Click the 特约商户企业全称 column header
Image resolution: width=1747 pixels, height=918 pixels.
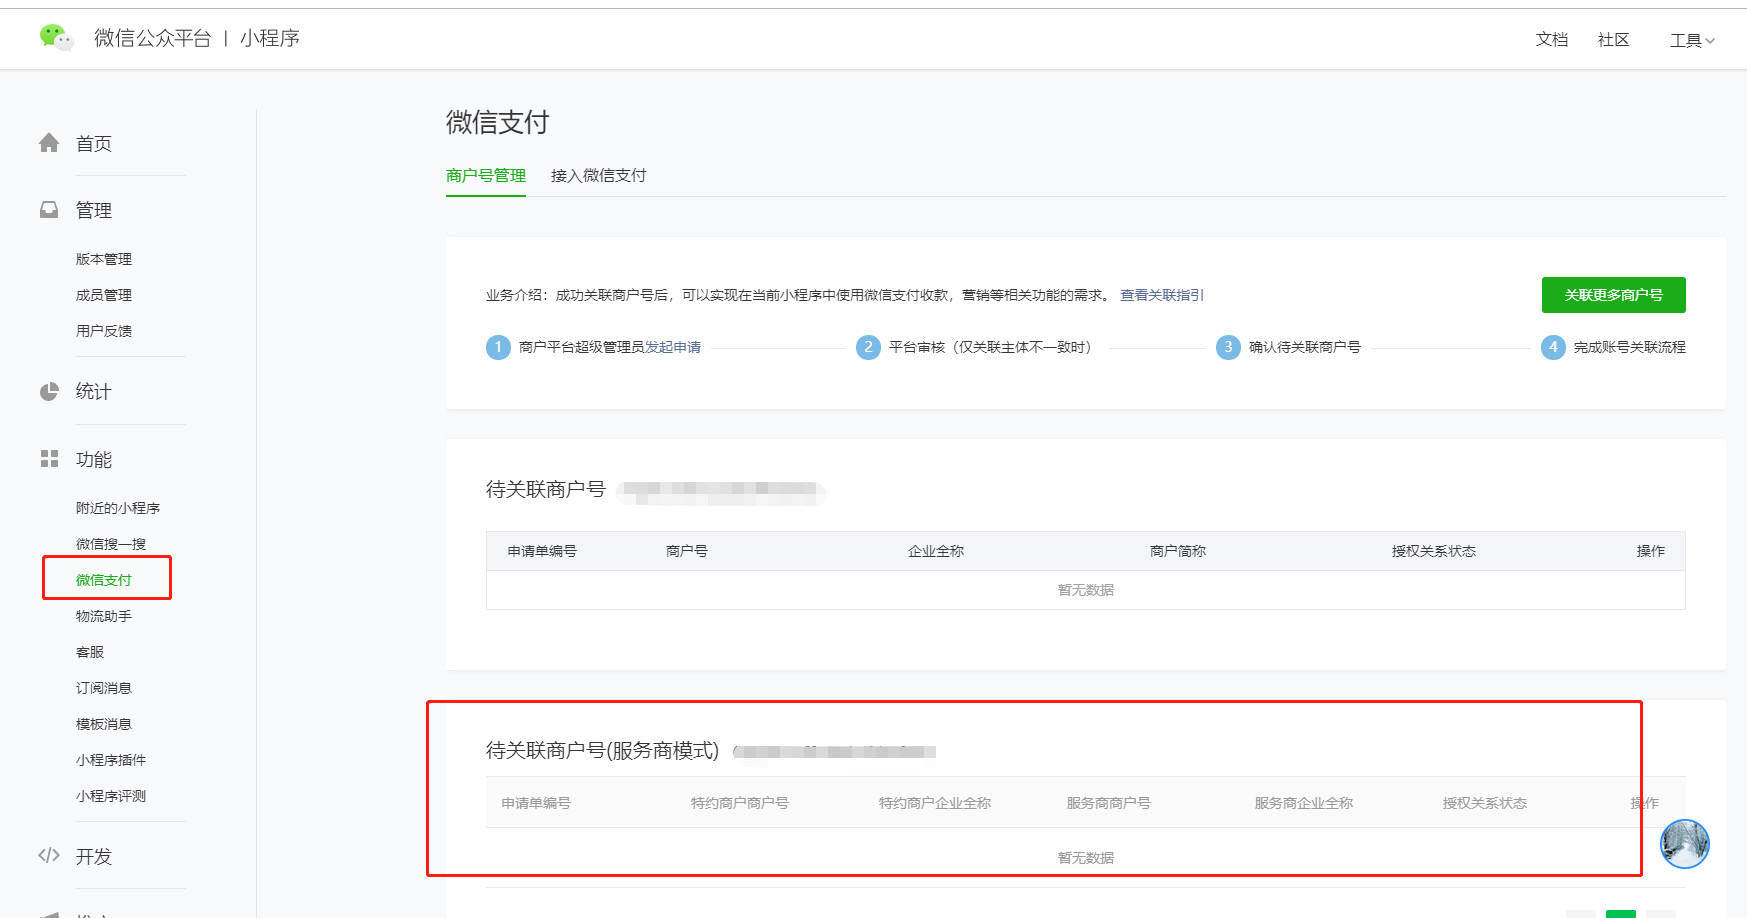pos(935,803)
